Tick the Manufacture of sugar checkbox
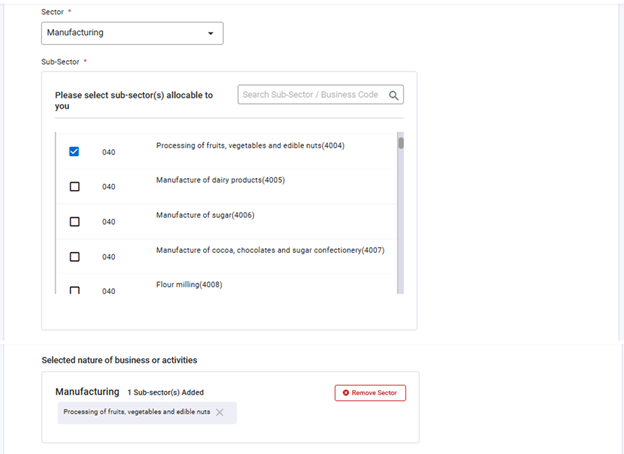The width and height of the screenshot is (624, 454). tap(74, 222)
